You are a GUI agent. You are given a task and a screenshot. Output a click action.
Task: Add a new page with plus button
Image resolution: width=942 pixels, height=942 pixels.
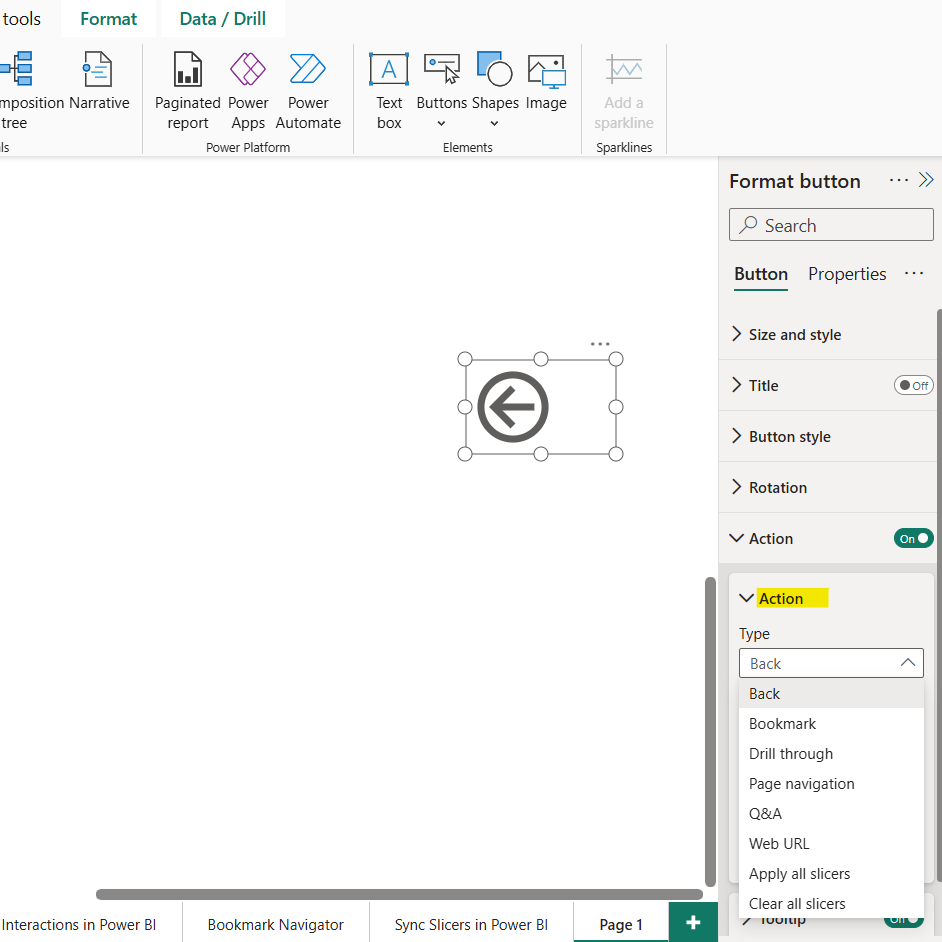tap(693, 922)
